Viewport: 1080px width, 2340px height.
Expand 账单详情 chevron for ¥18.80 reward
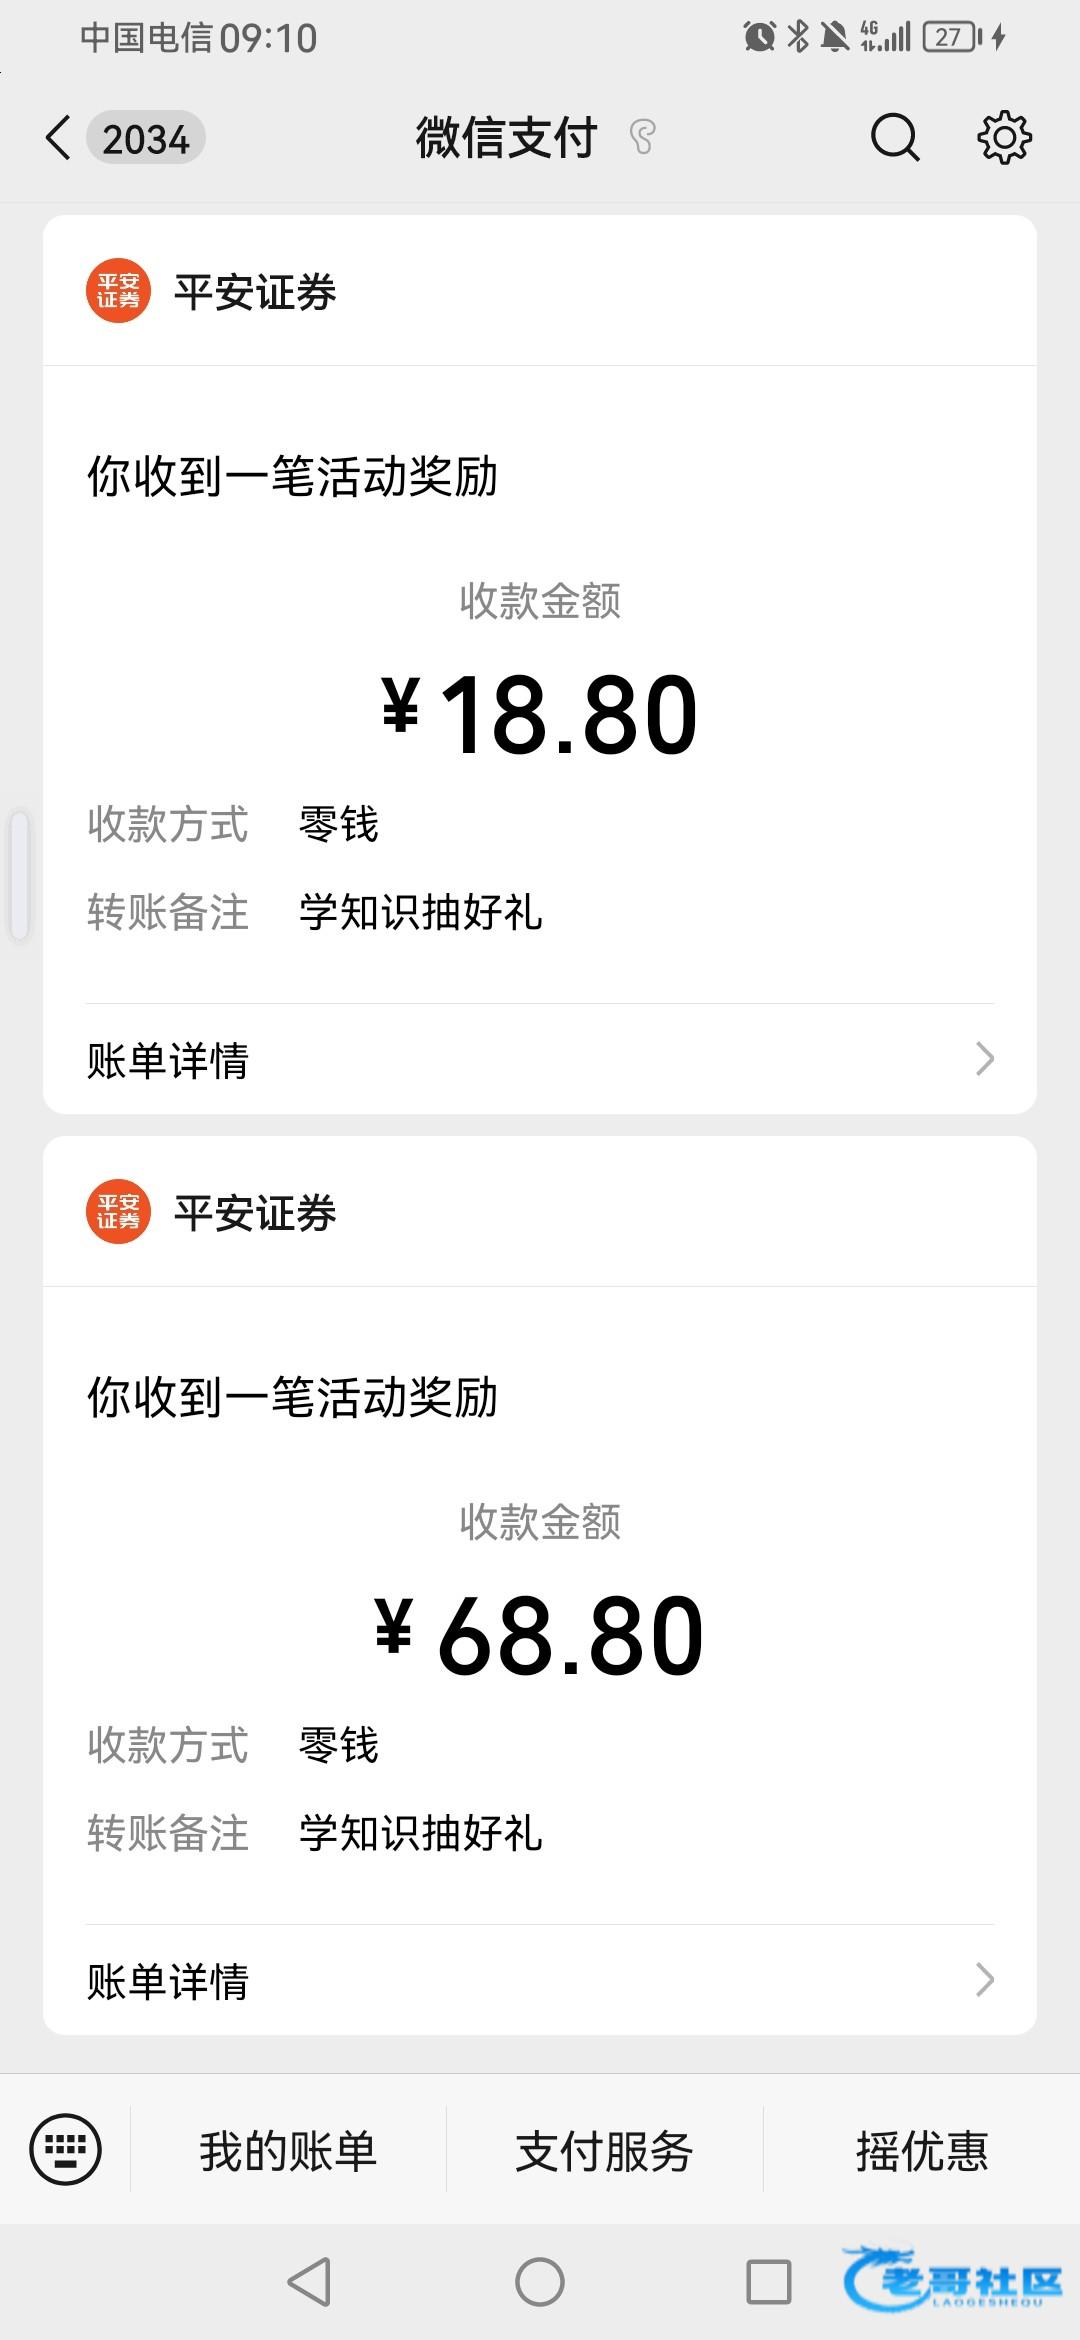pyautogui.click(x=984, y=1059)
